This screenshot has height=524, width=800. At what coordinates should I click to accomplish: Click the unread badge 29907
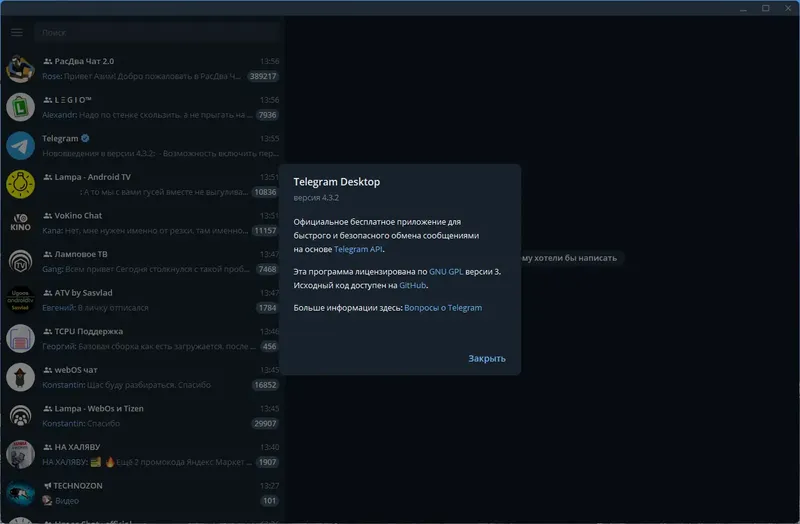pos(265,423)
